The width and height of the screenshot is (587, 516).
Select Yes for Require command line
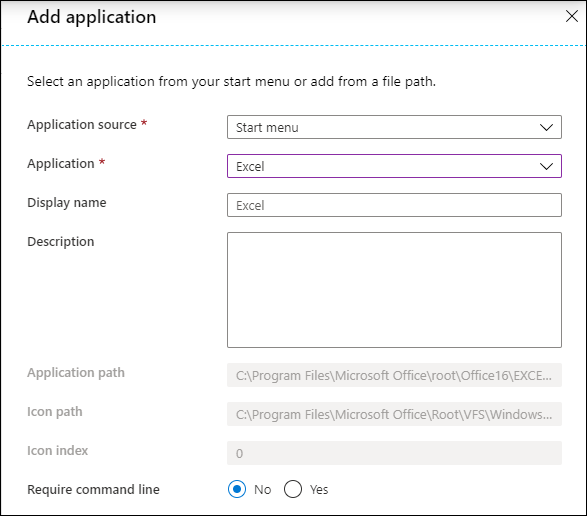[293, 489]
